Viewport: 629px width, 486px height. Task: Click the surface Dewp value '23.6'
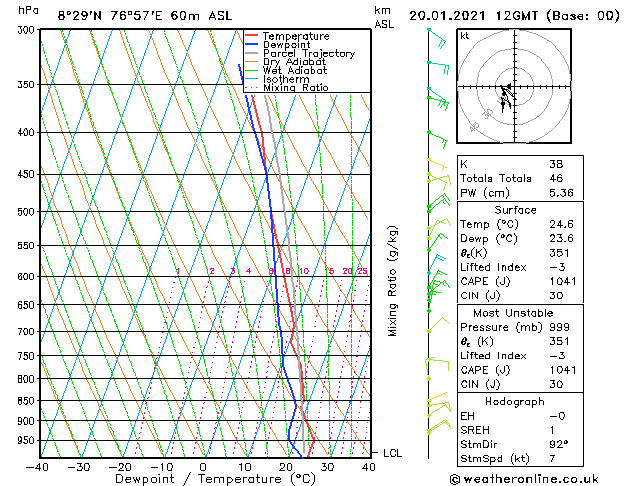pyautogui.click(x=561, y=239)
